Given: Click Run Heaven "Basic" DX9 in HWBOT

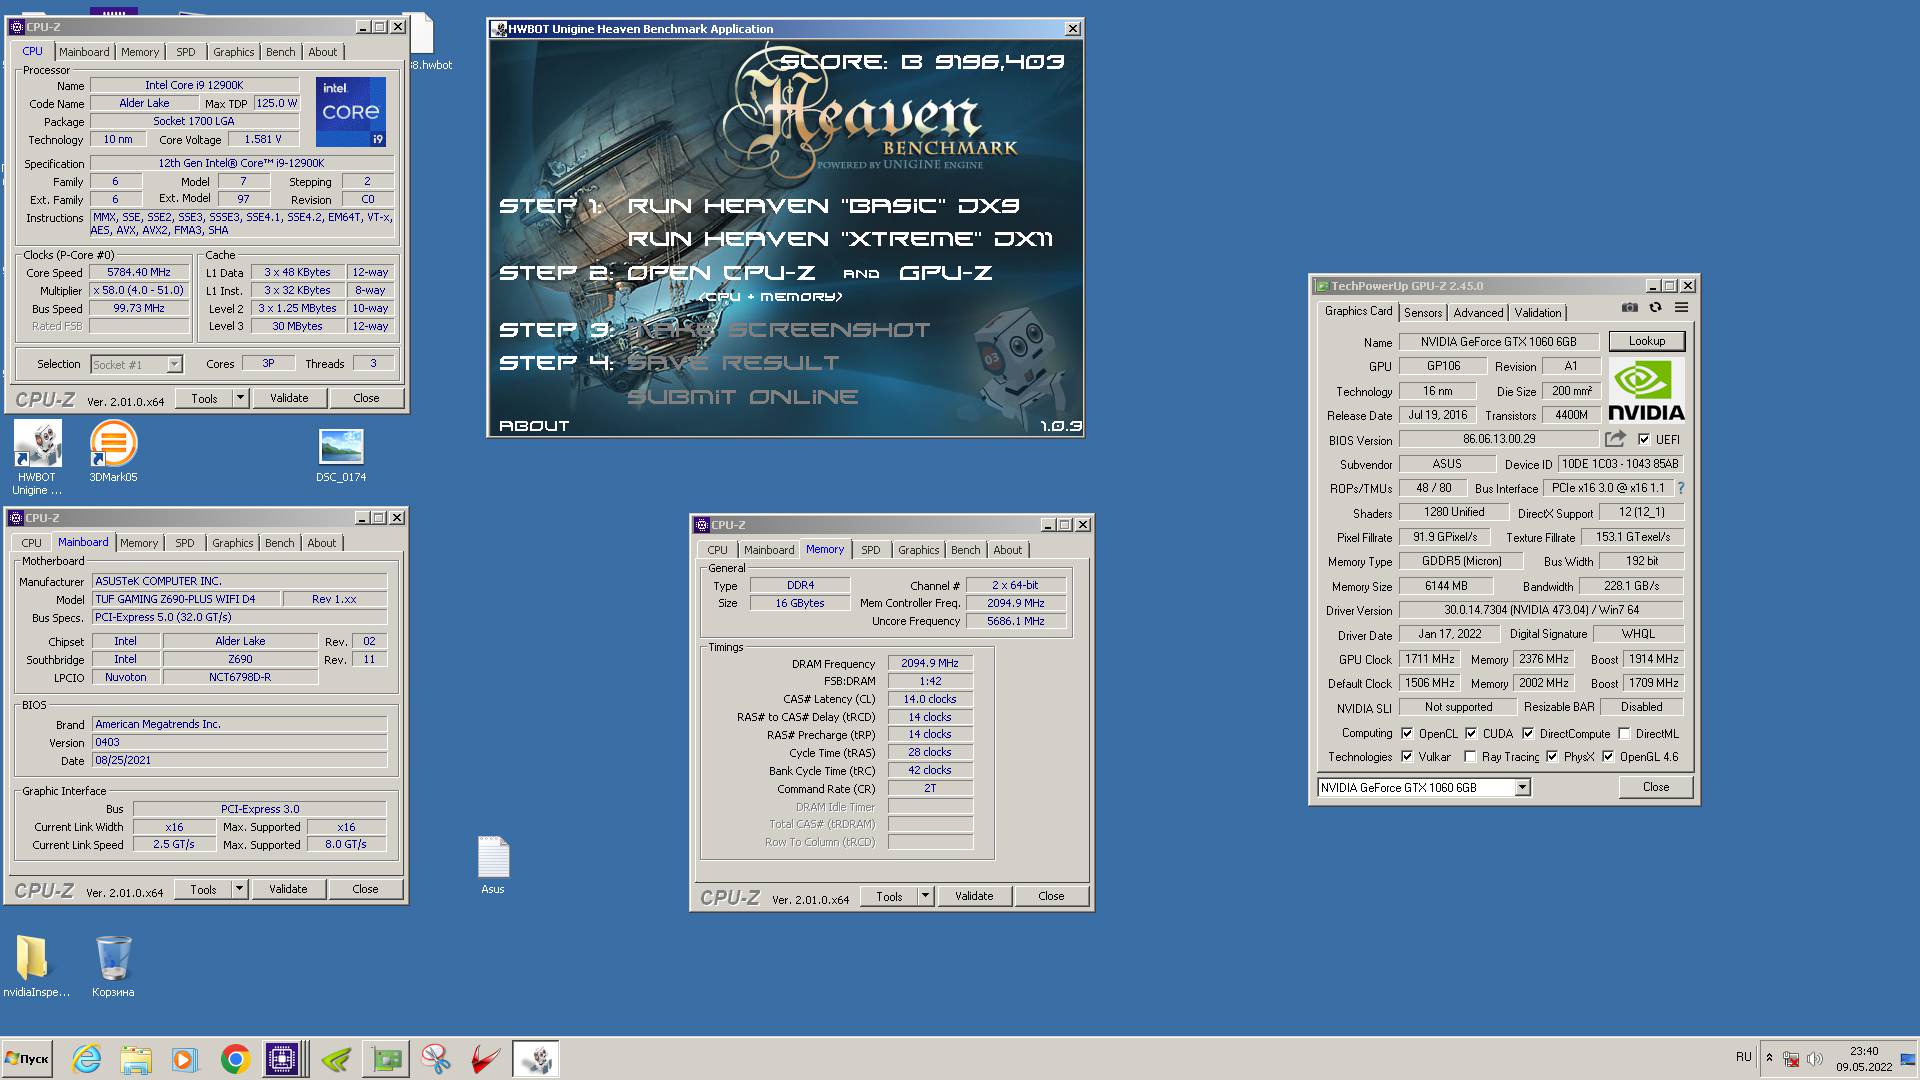Looking at the screenshot, I should (823, 206).
